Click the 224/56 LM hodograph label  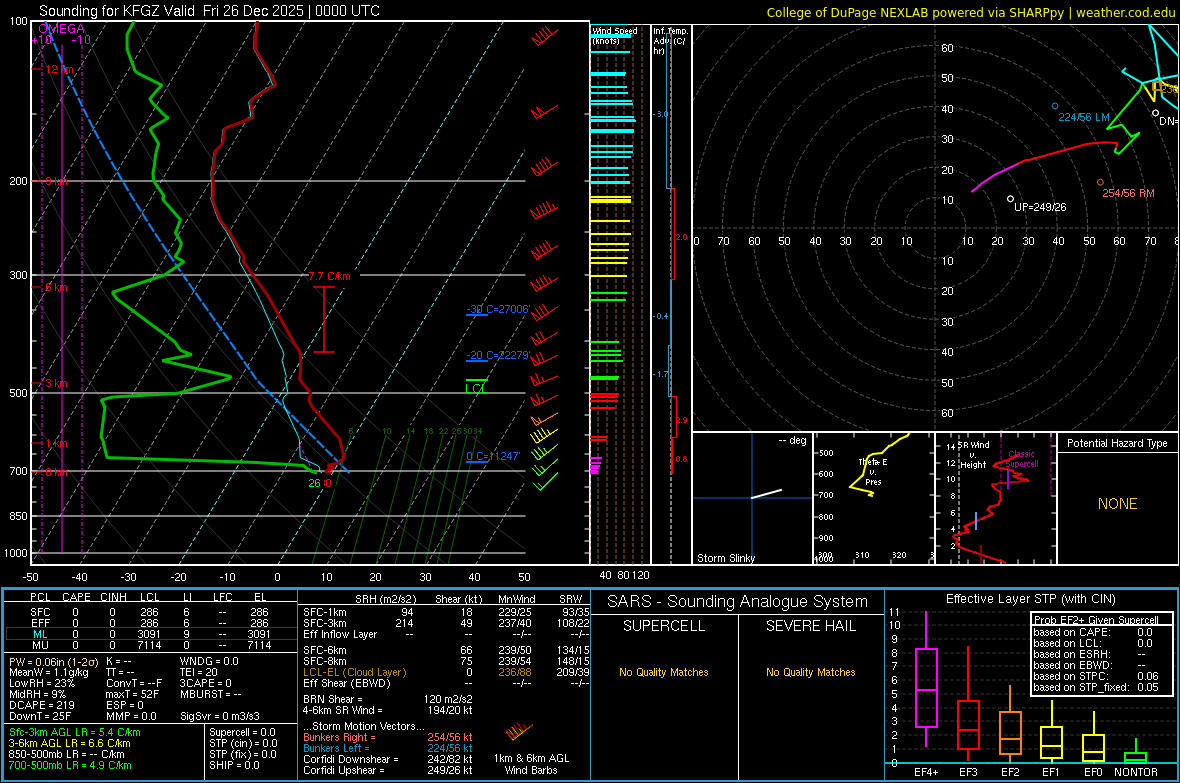click(1084, 117)
